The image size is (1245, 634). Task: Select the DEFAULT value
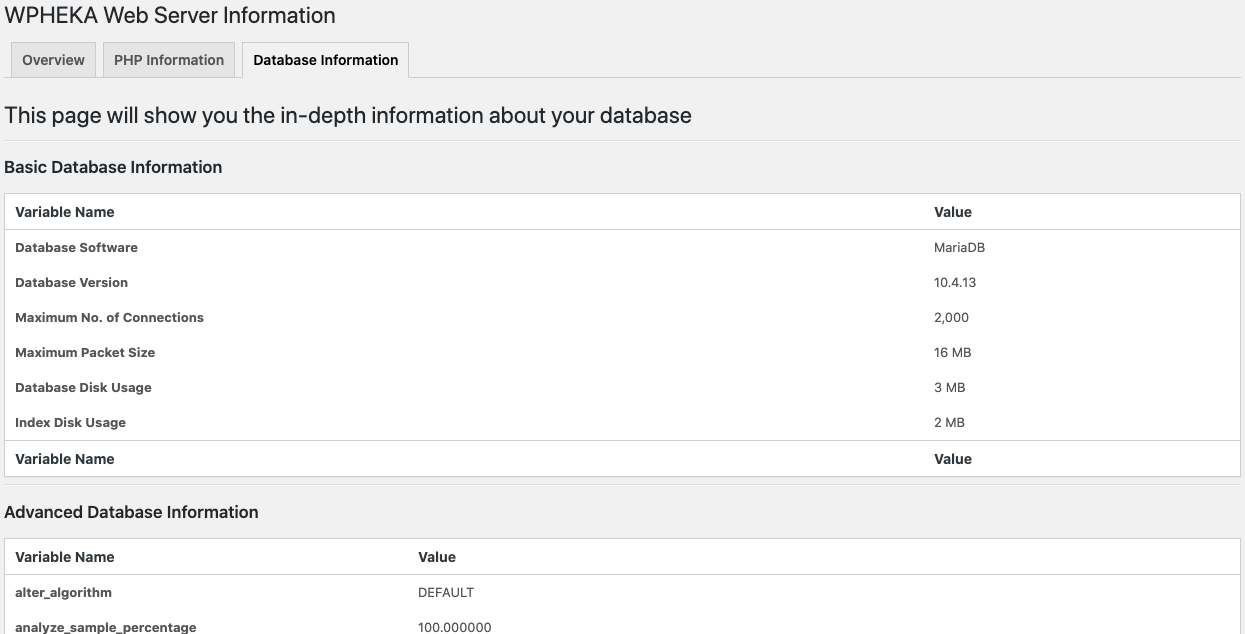tap(446, 592)
